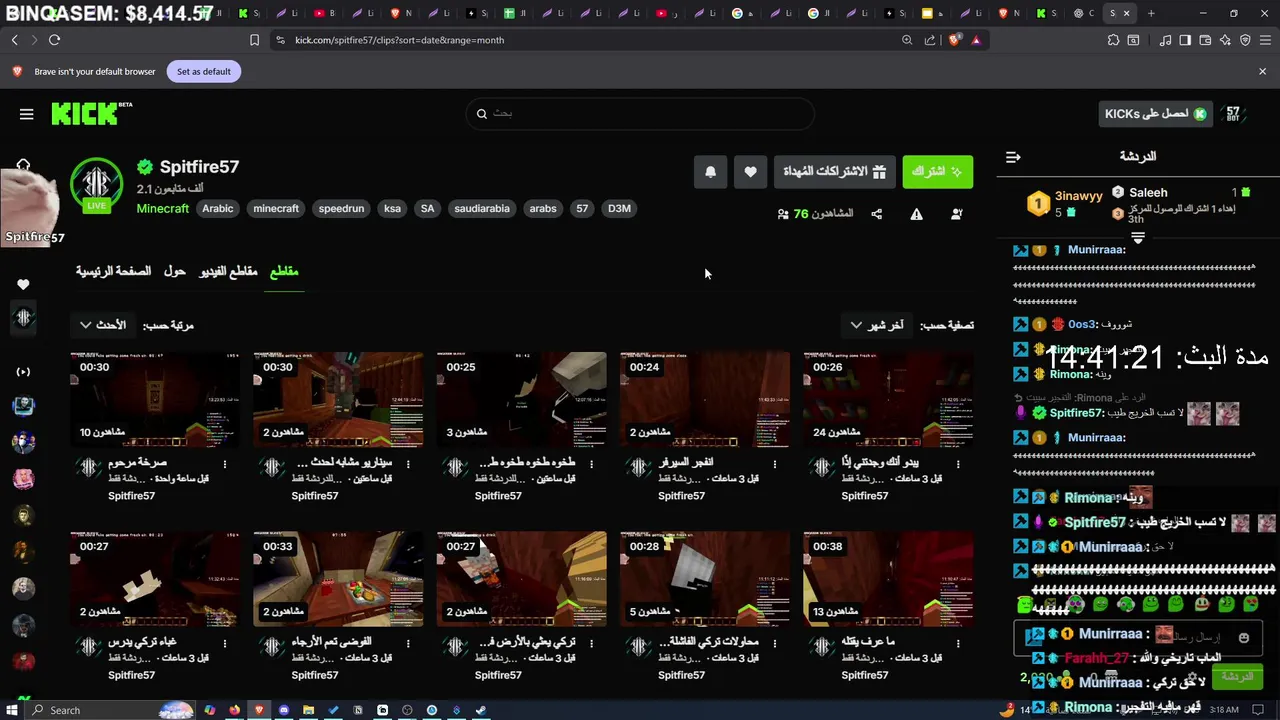1280x720 pixels.
Task: Open clip thumbnail titled ما عرف يقتله
Action: tap(888, 579)
